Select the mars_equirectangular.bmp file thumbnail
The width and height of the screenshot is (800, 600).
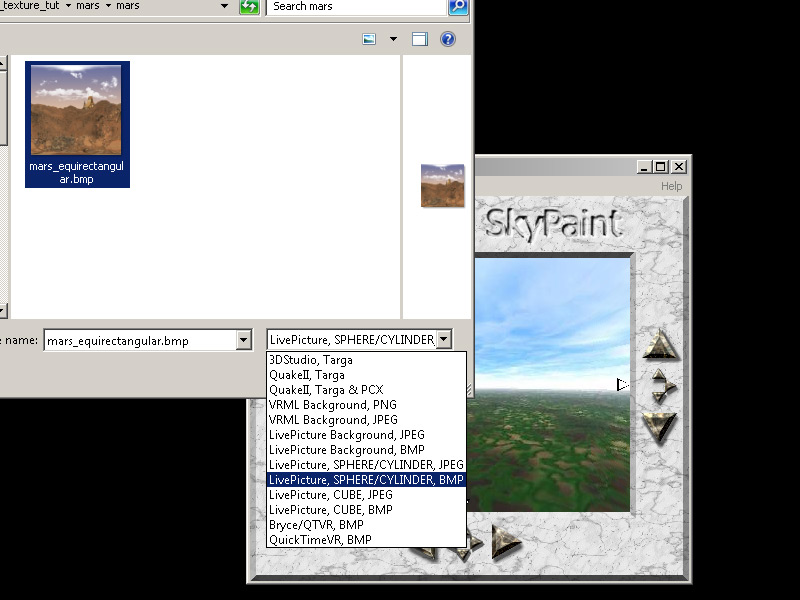coord(77,124)
